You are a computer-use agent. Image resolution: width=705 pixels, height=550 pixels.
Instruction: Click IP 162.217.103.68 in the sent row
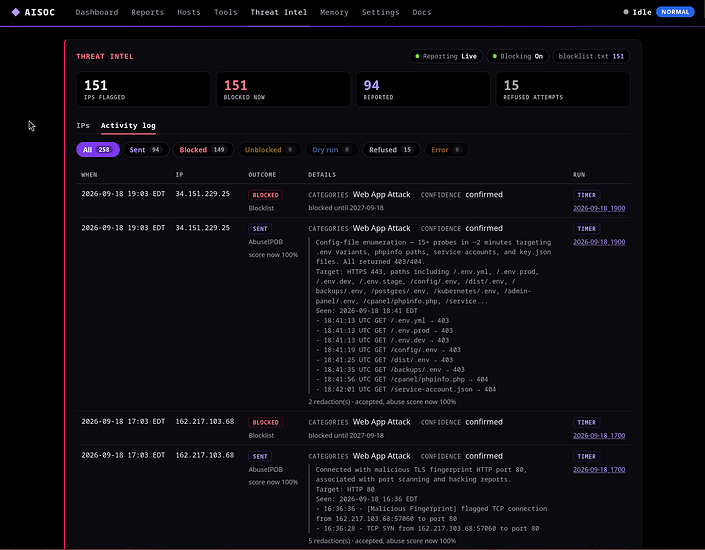(x=205, y=455)
